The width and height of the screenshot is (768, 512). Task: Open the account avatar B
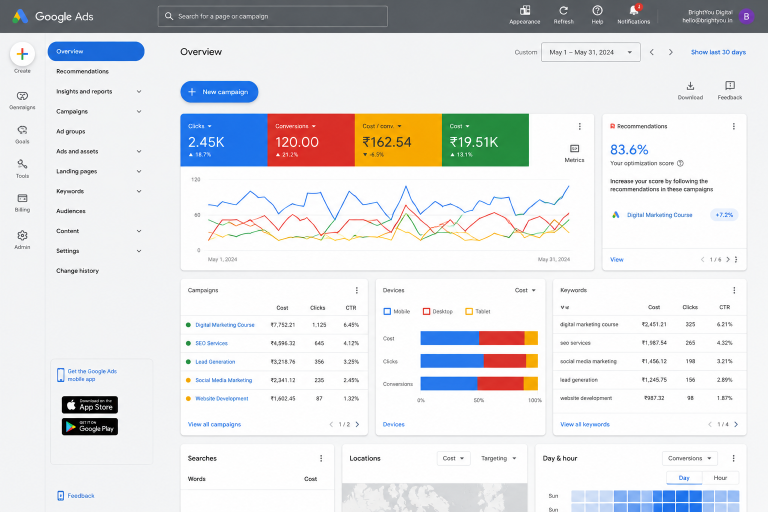(746, 16)
